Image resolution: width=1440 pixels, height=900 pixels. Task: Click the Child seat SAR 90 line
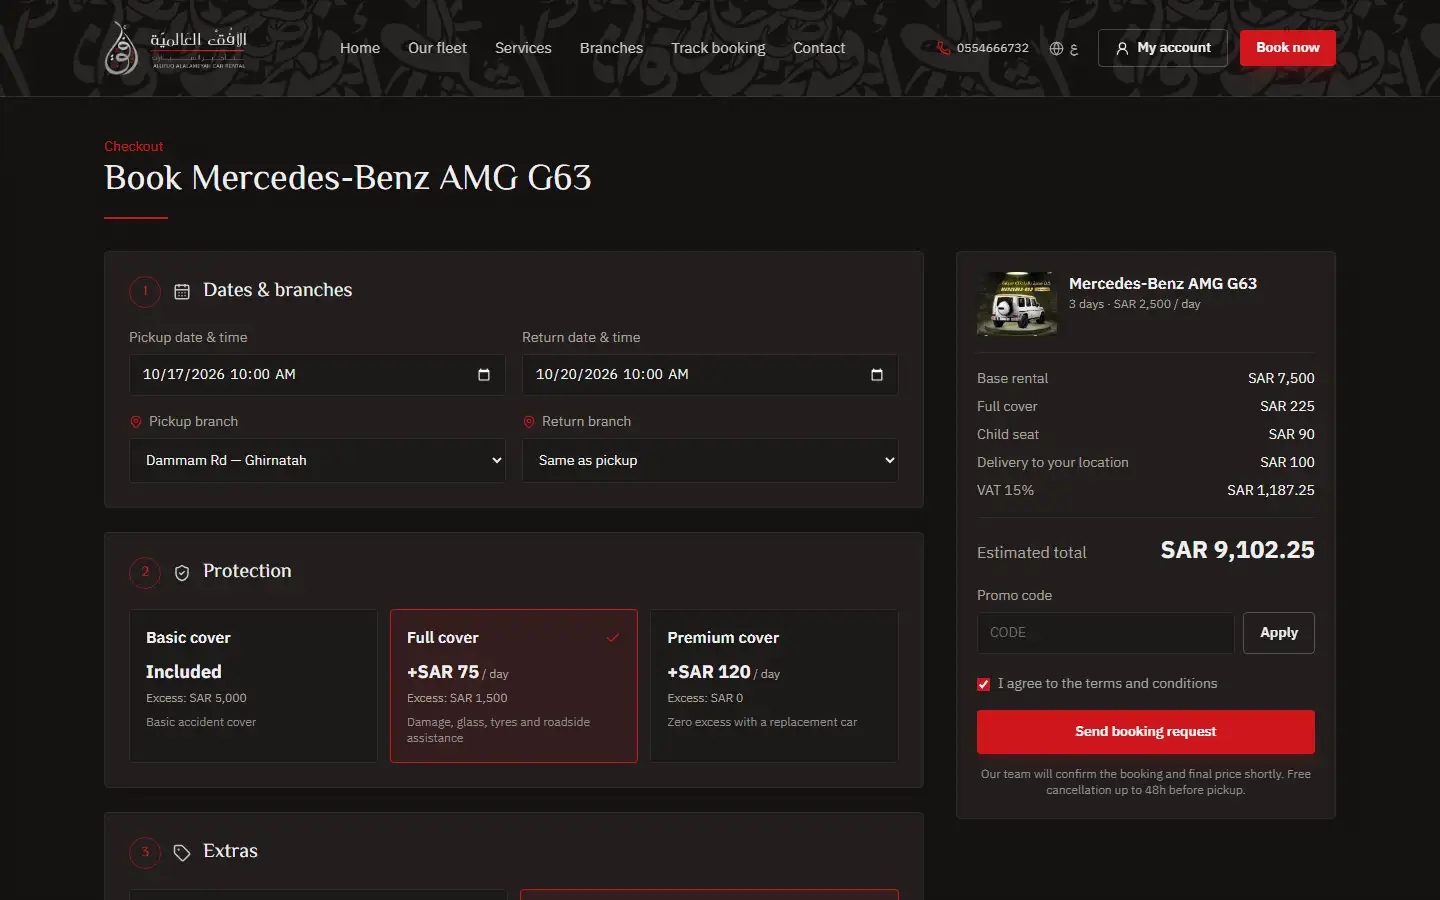[1146, 434]
